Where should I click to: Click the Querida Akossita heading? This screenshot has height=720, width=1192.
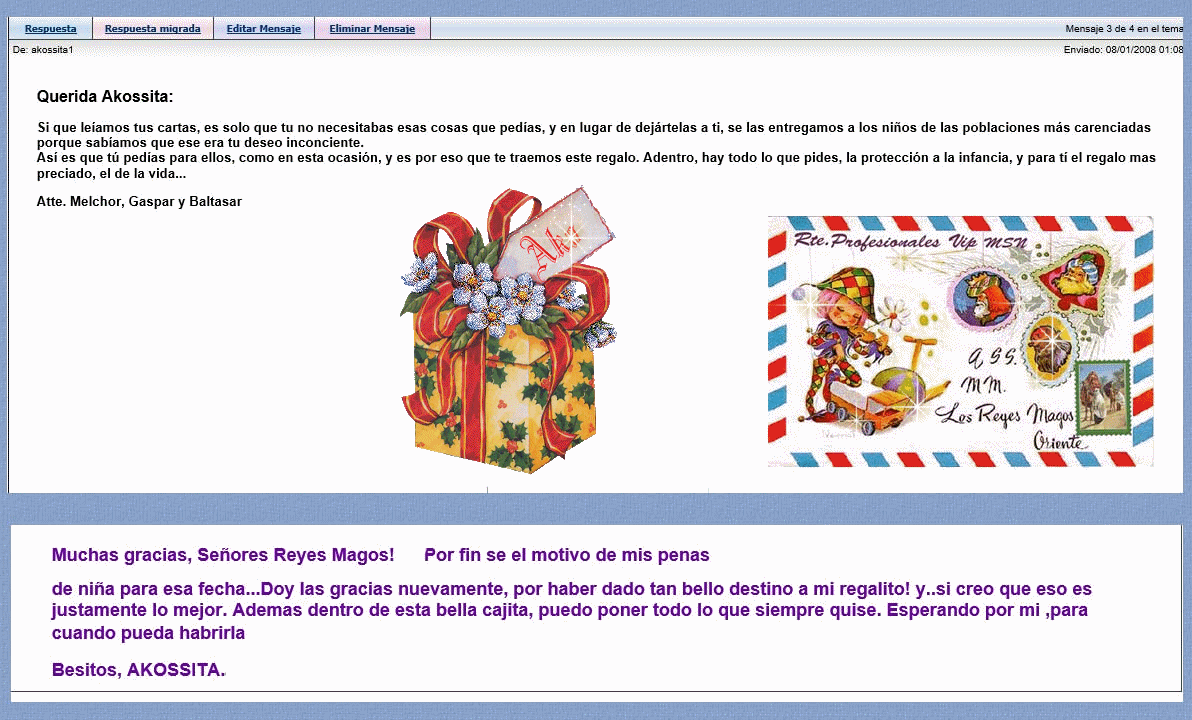[105, 97]
